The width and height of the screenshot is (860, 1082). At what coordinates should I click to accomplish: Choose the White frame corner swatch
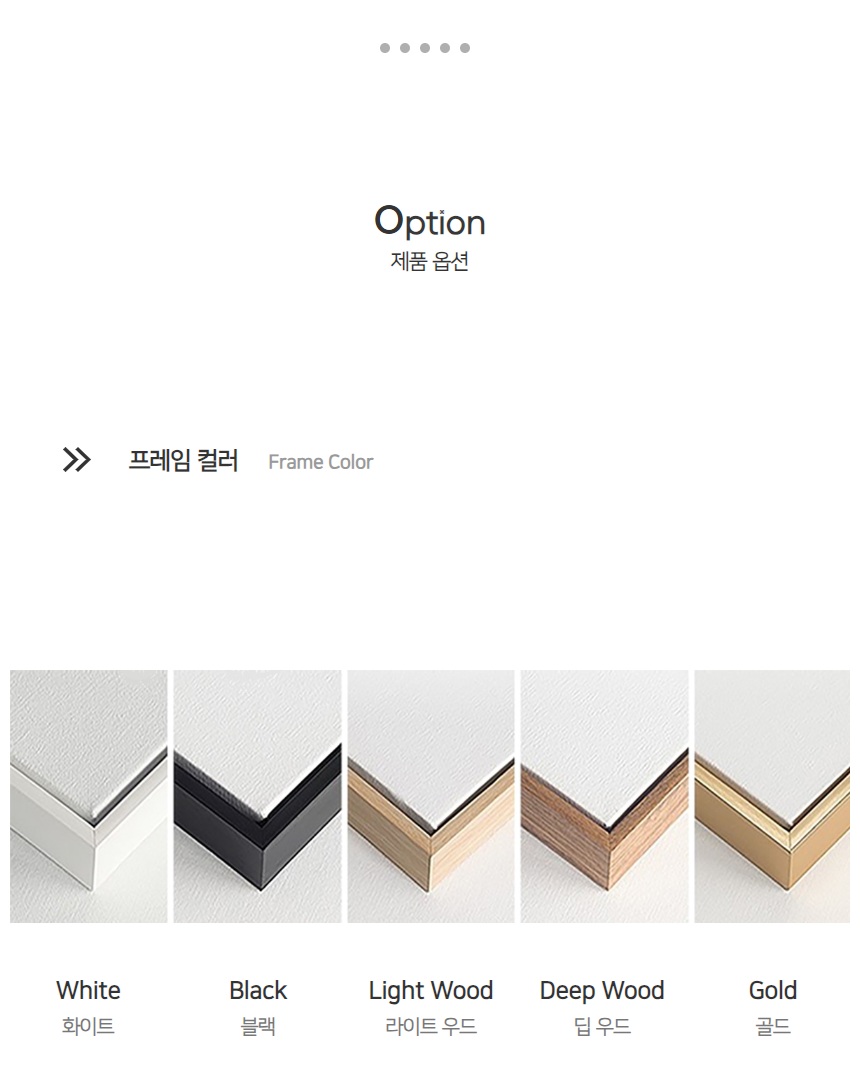(89, 796)
